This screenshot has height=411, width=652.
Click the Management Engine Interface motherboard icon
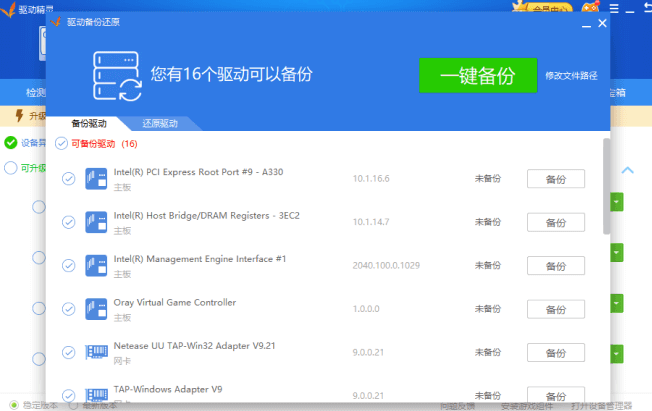pos(96,265)
